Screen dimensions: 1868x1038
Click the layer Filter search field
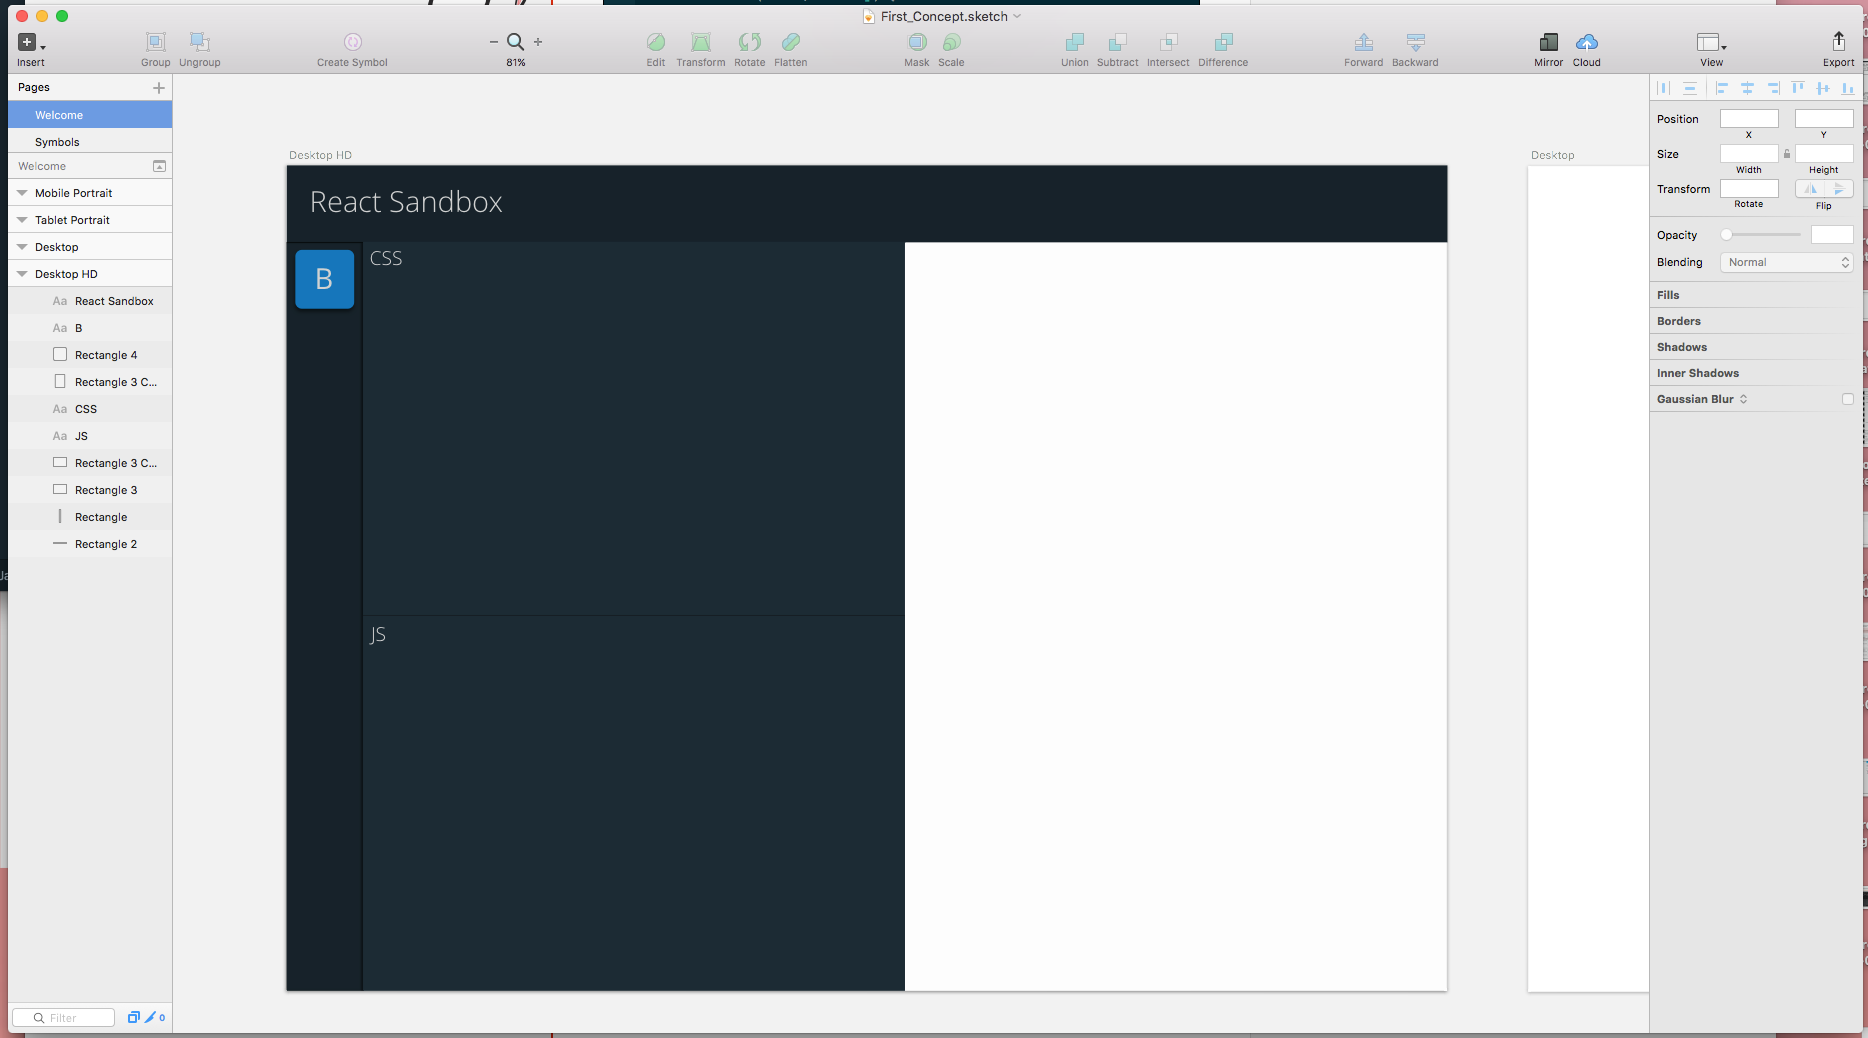(x=63, y=1017)
